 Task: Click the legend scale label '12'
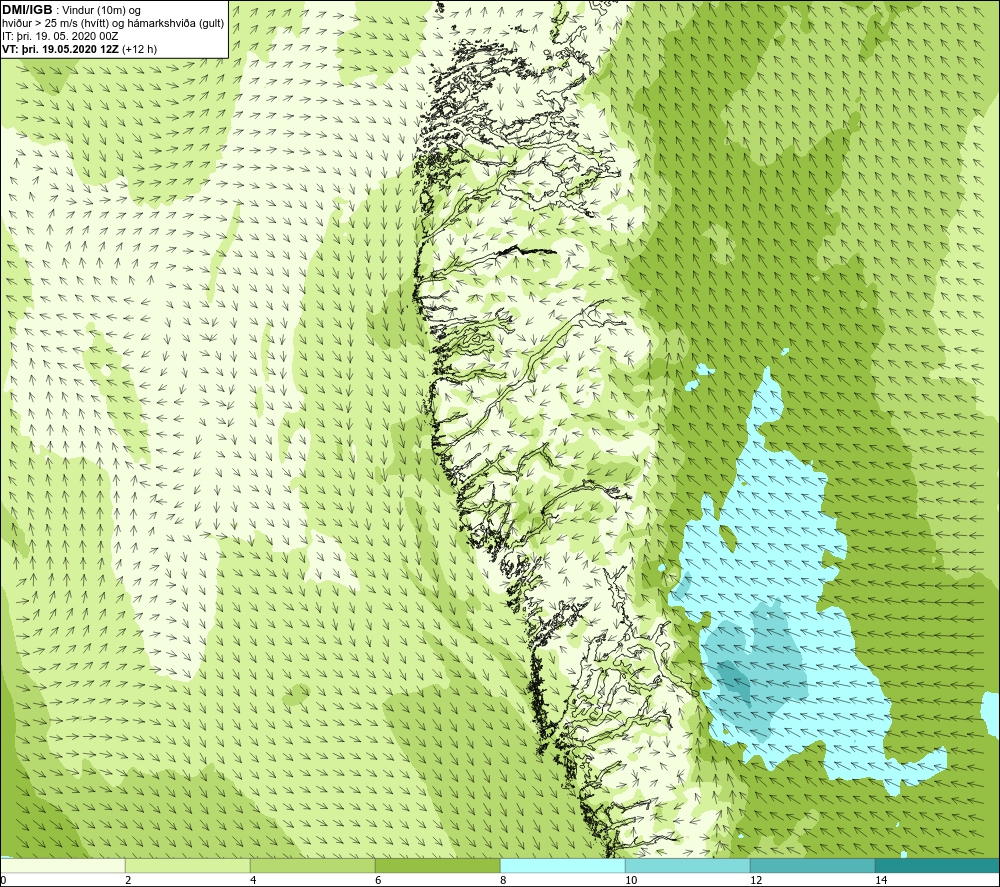click(756, 880)
